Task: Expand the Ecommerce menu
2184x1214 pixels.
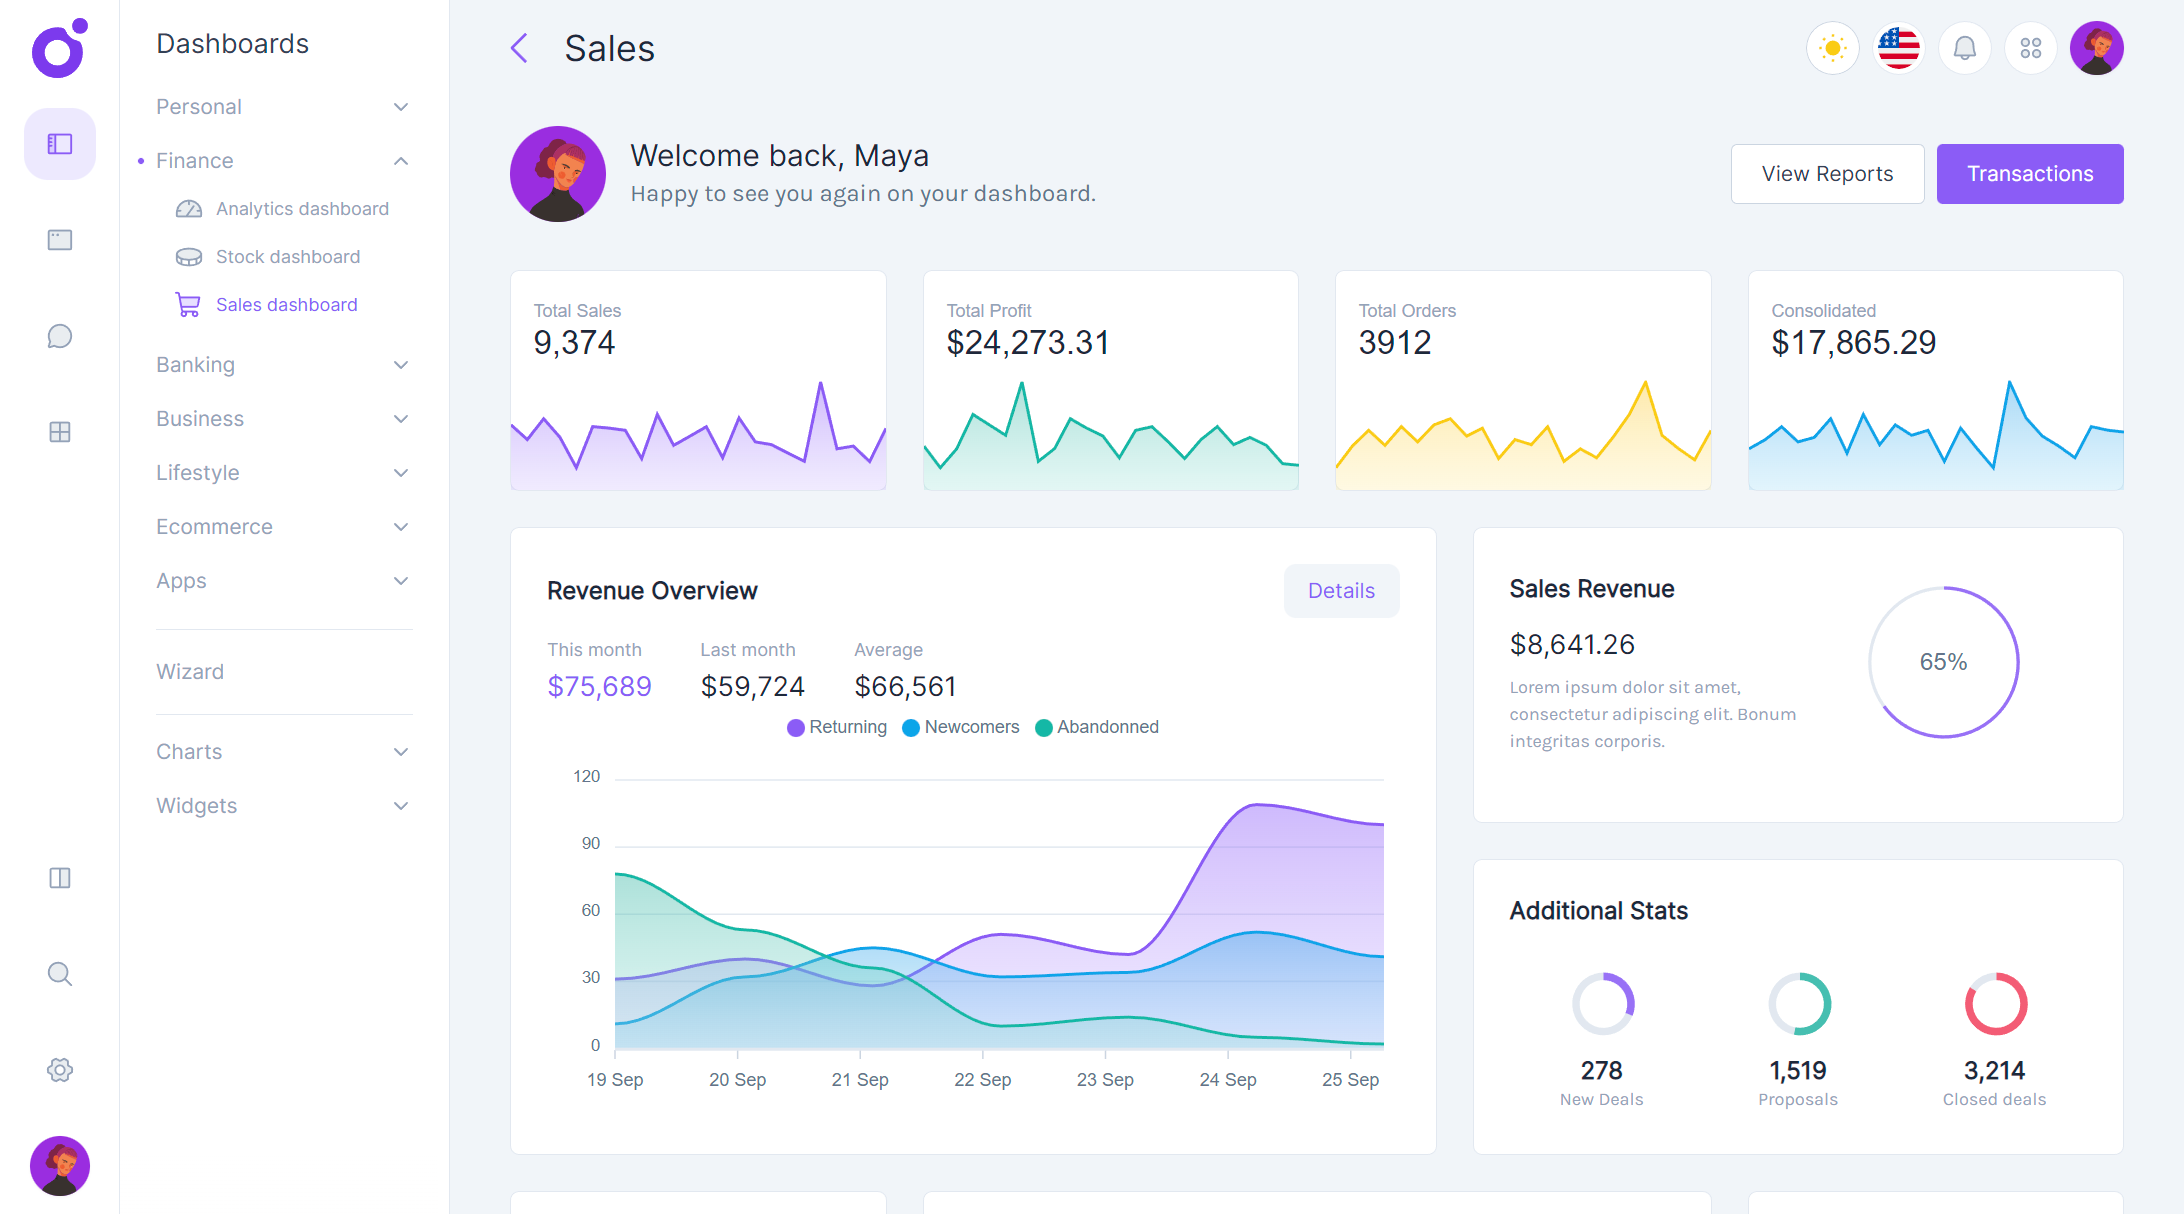Action: [214, 526]
